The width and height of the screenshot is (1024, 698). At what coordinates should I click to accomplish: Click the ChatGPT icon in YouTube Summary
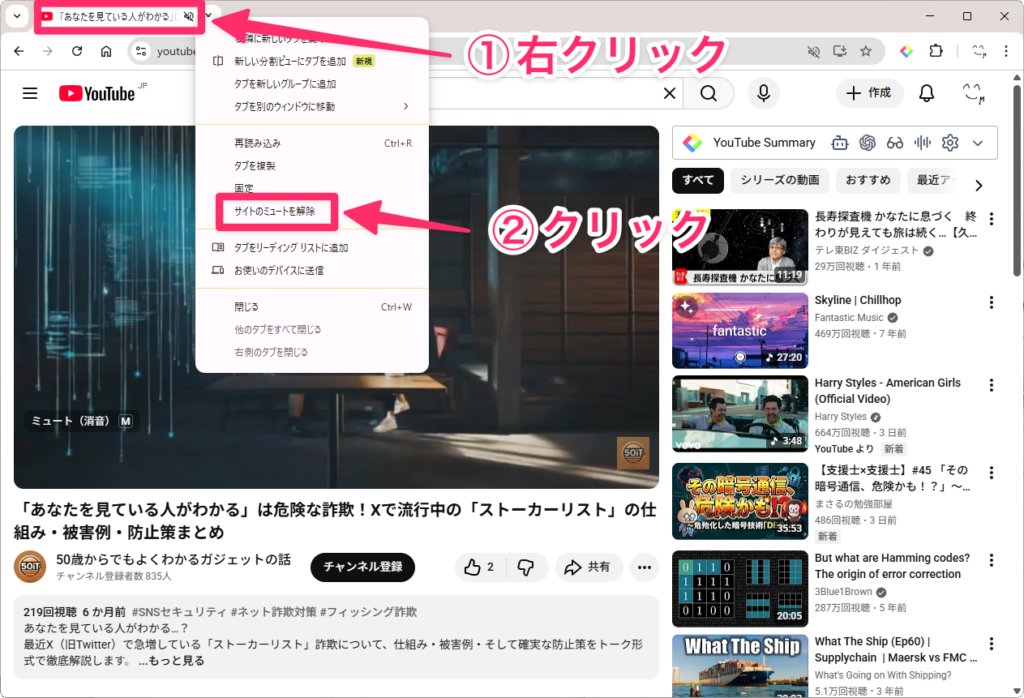pos(867,143)
